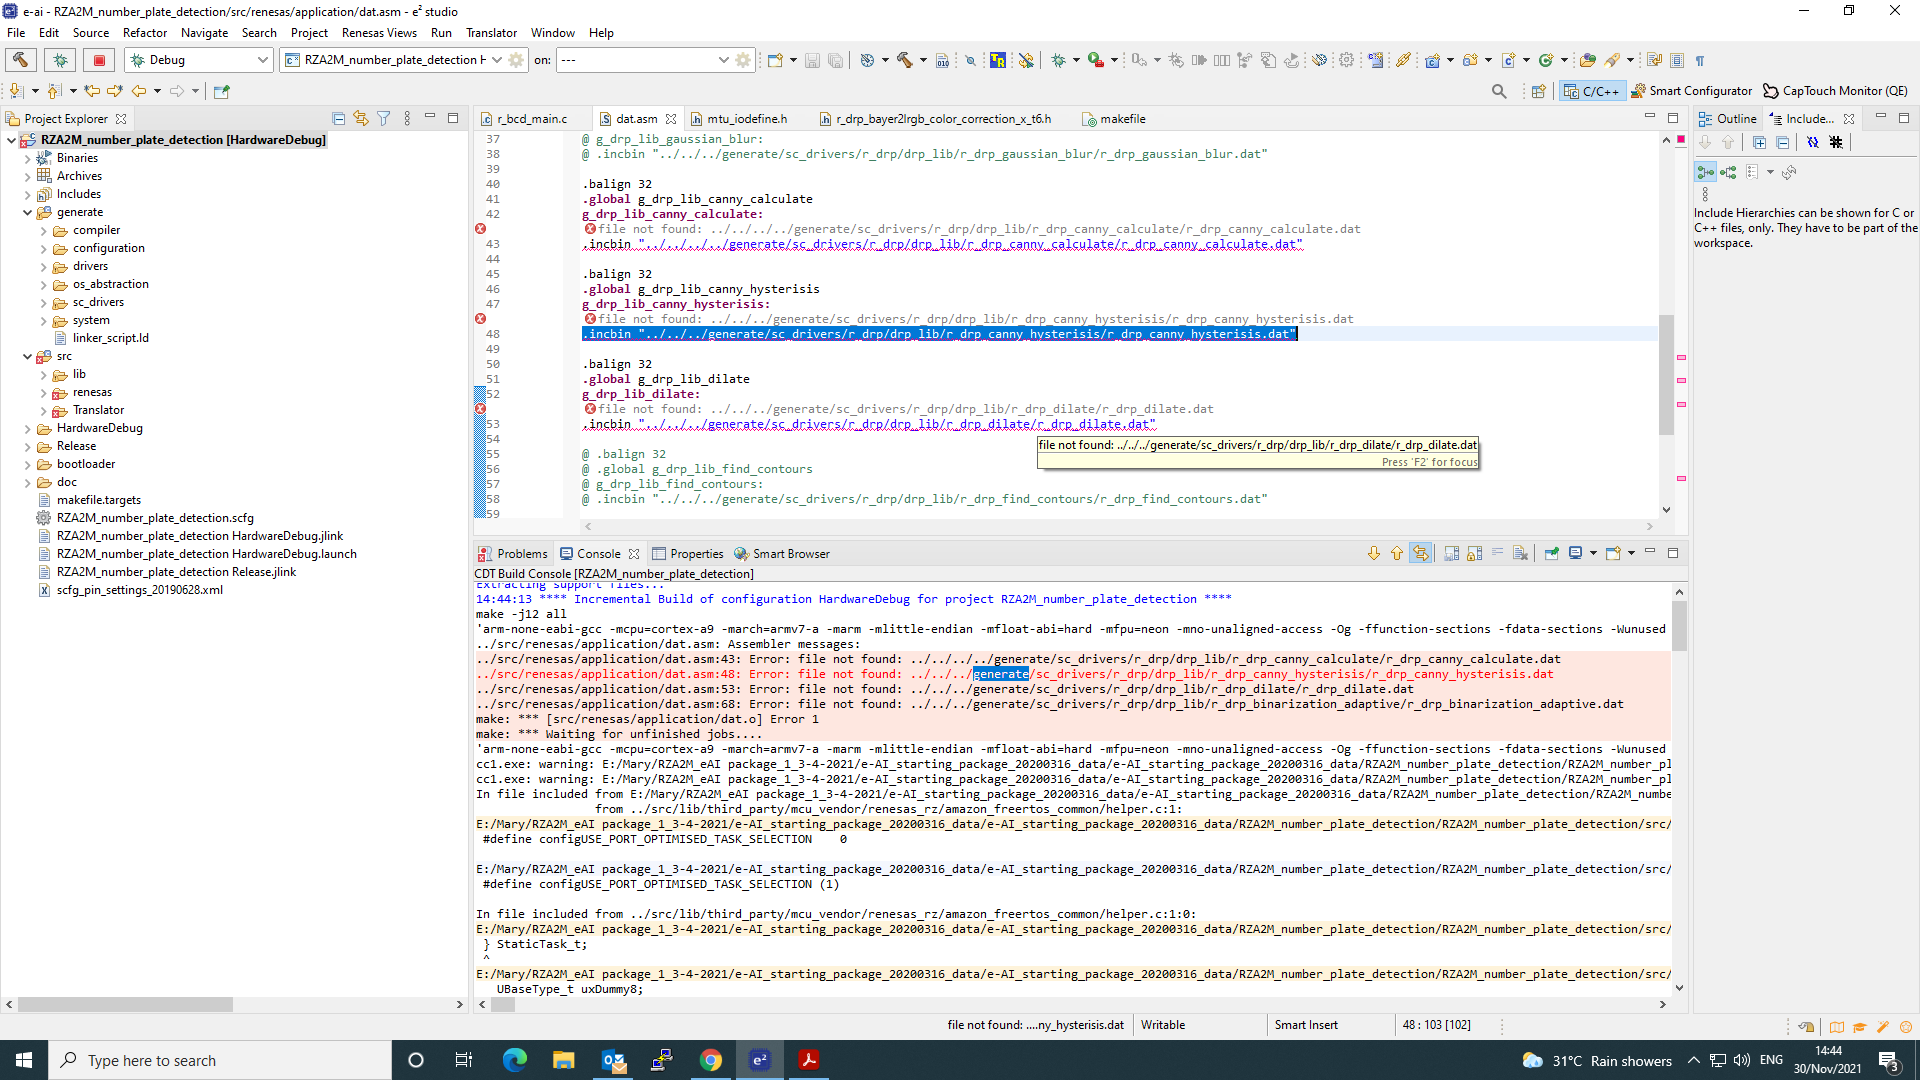Expand the sc_drivers folder
Viewport: 1920px width, 1080px height.
(43, 302)
